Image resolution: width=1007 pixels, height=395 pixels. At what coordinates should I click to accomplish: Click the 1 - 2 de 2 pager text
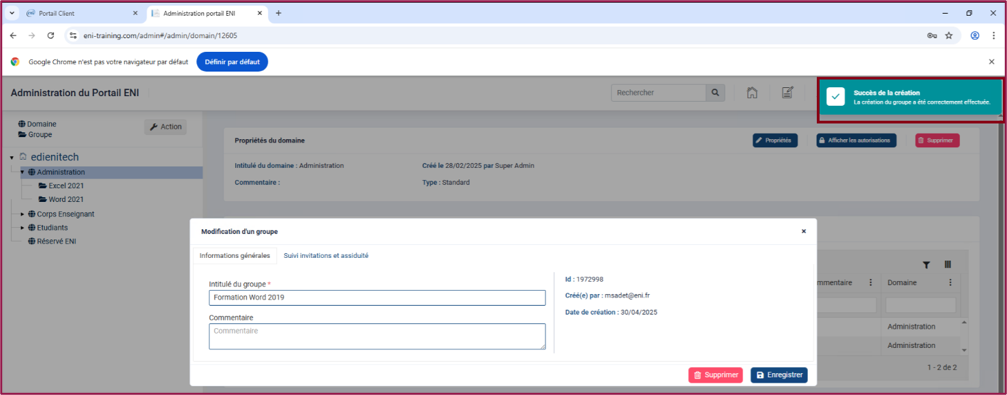click(942, 368)
